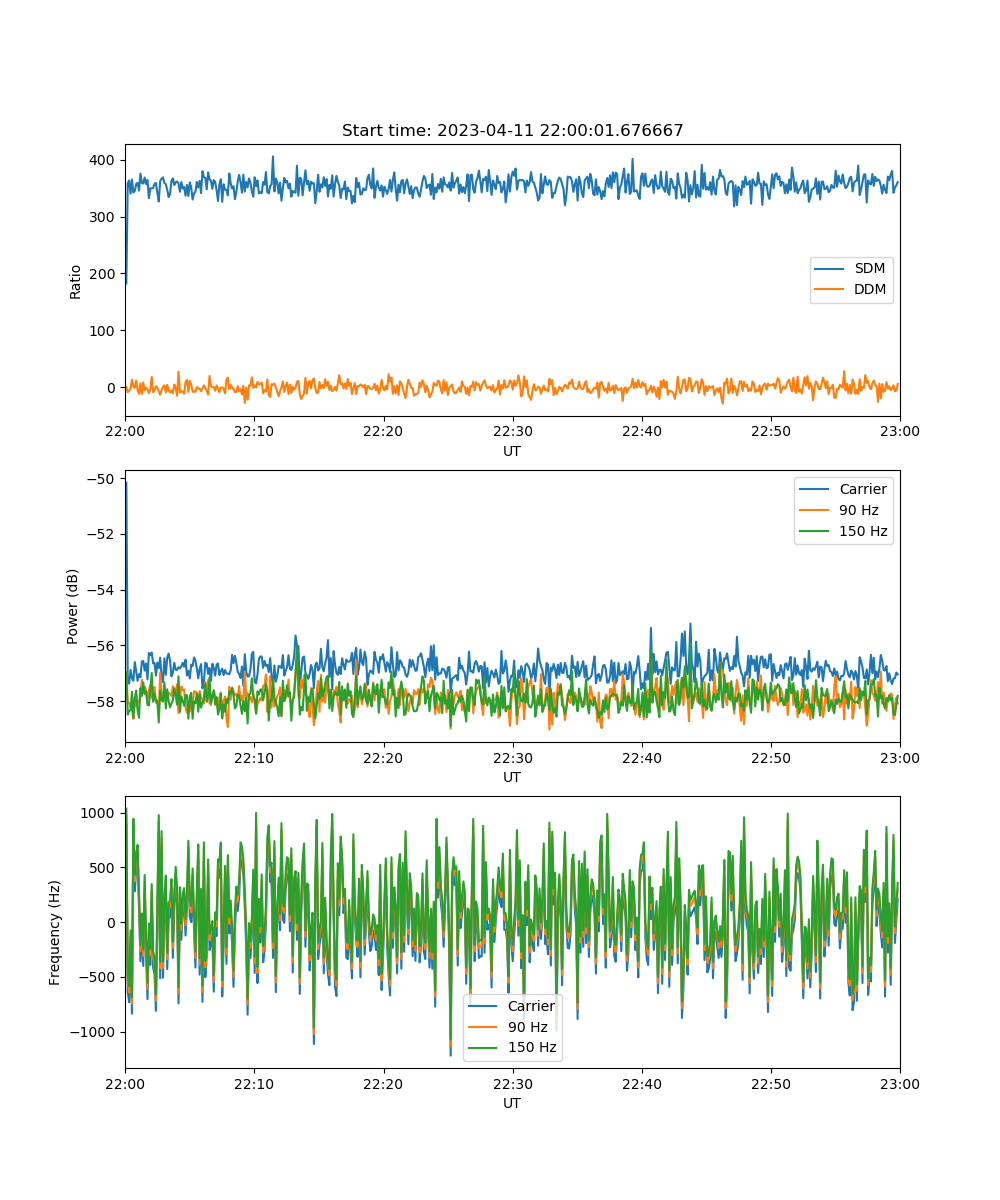
Task: Click the 22:40 tick under the Power plot
Action: (641, 757)
